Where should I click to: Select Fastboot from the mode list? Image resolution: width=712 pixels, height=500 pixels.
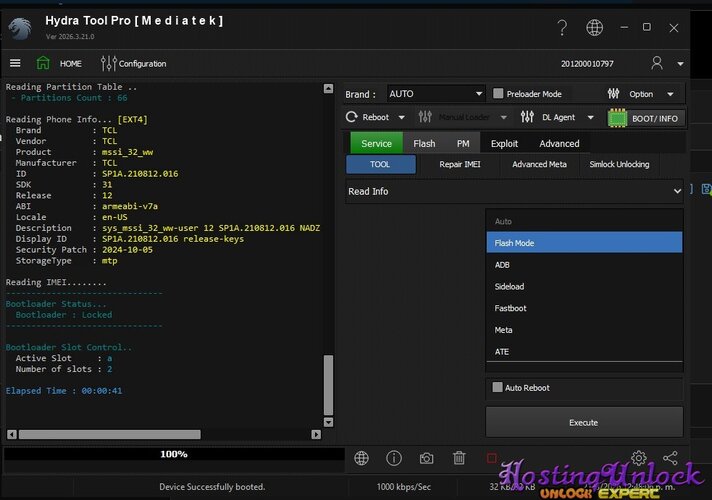pos(510,308)
